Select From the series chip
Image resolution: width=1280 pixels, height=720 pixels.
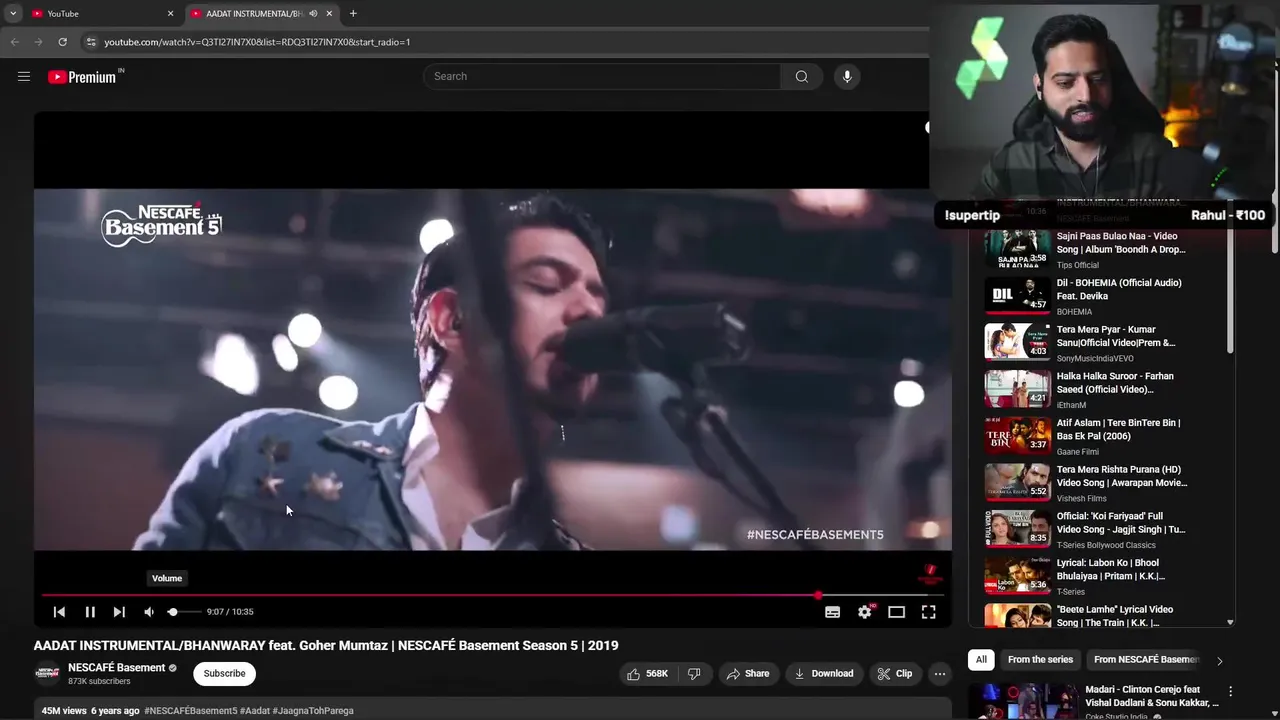1040,660
